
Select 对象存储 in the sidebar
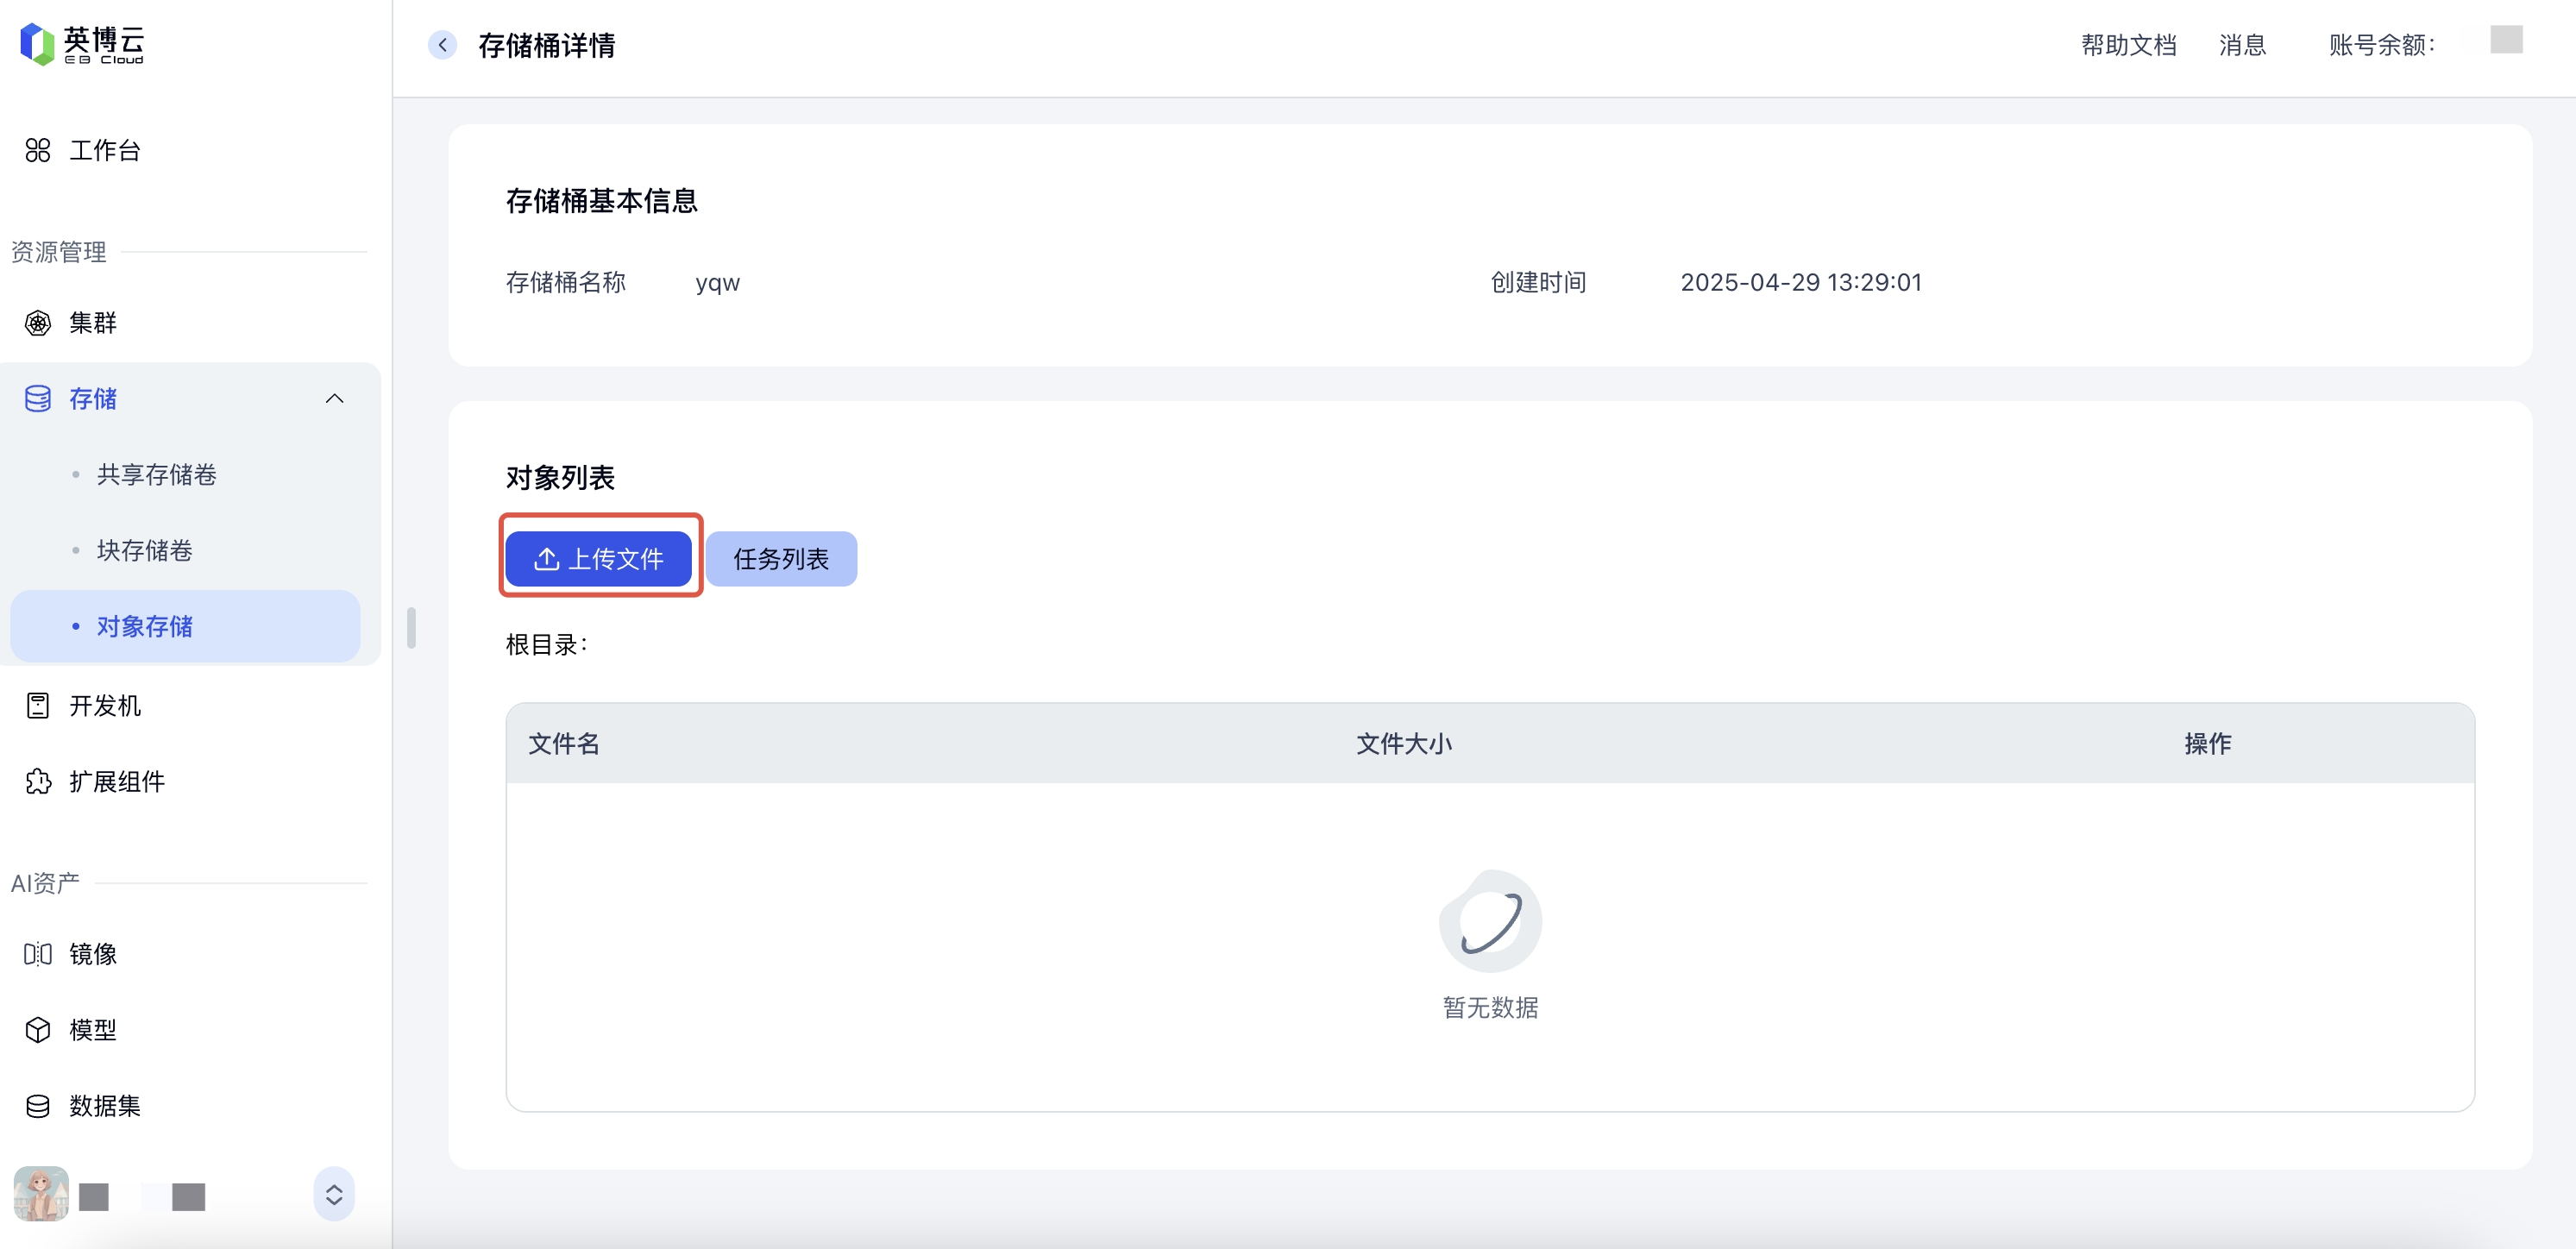coord(144,627)
